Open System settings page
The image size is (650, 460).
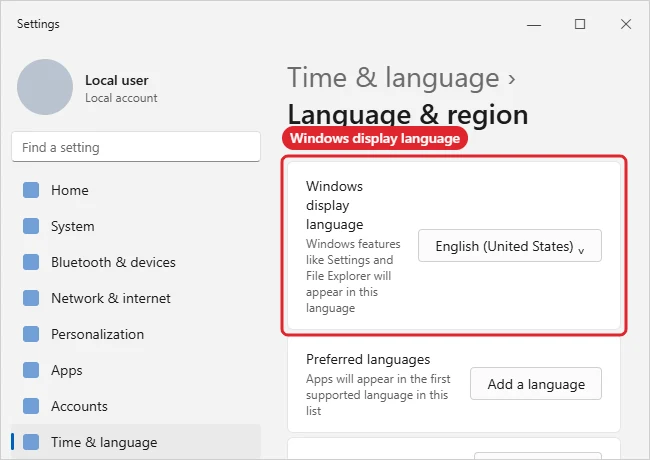point(136,226)
